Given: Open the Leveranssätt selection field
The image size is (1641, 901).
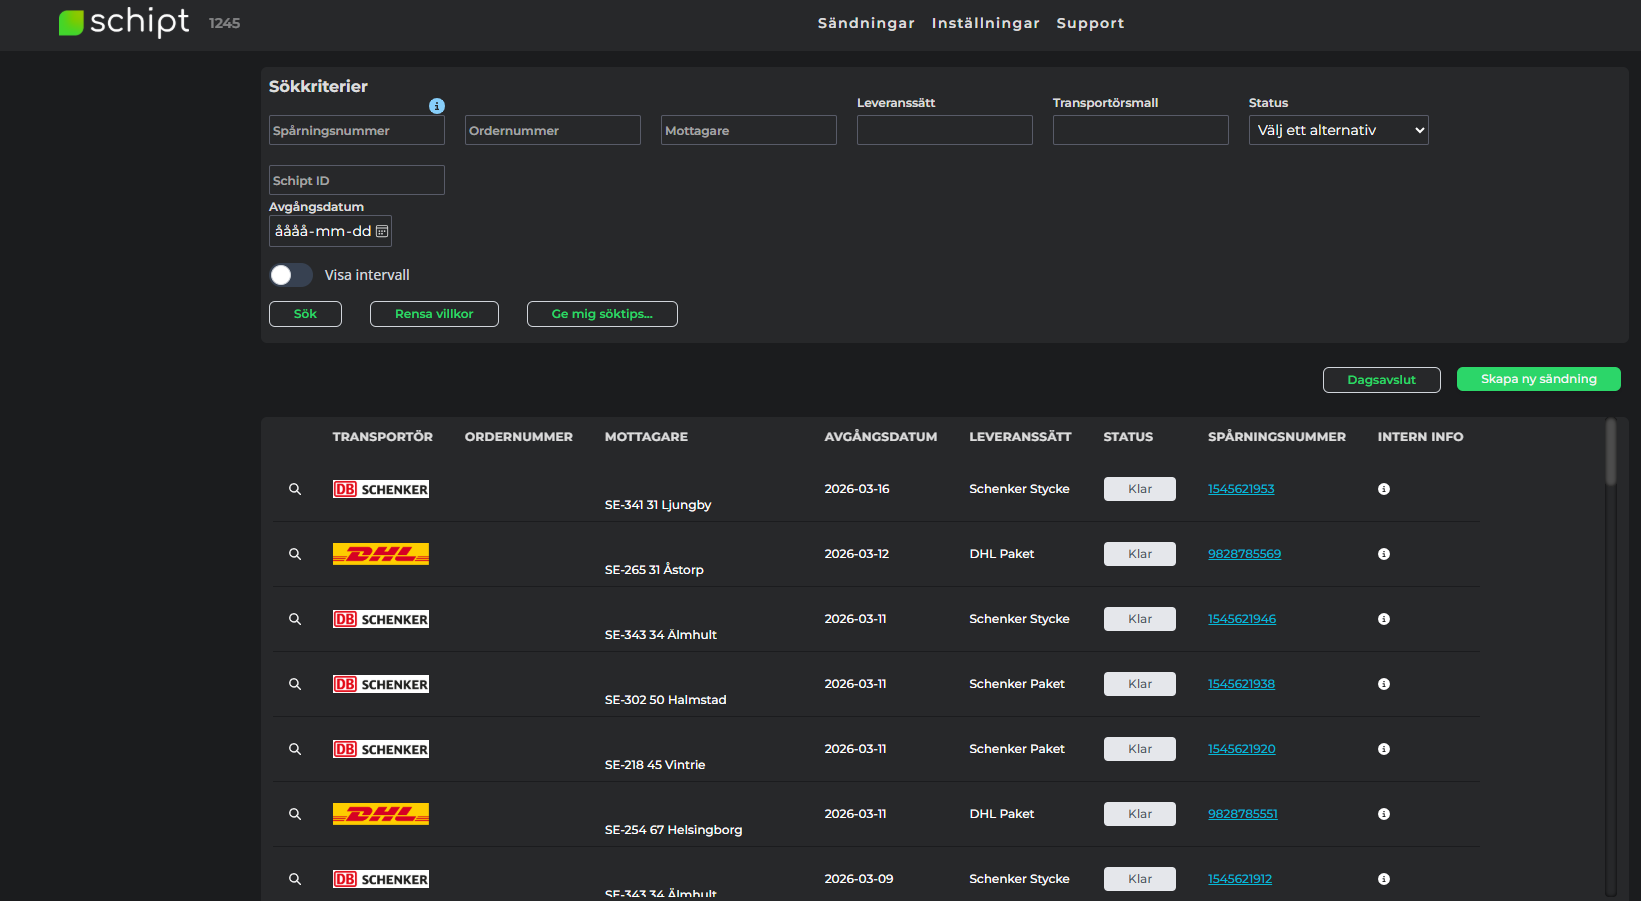Looking at the screenshot, I should (x=944, y=130).
